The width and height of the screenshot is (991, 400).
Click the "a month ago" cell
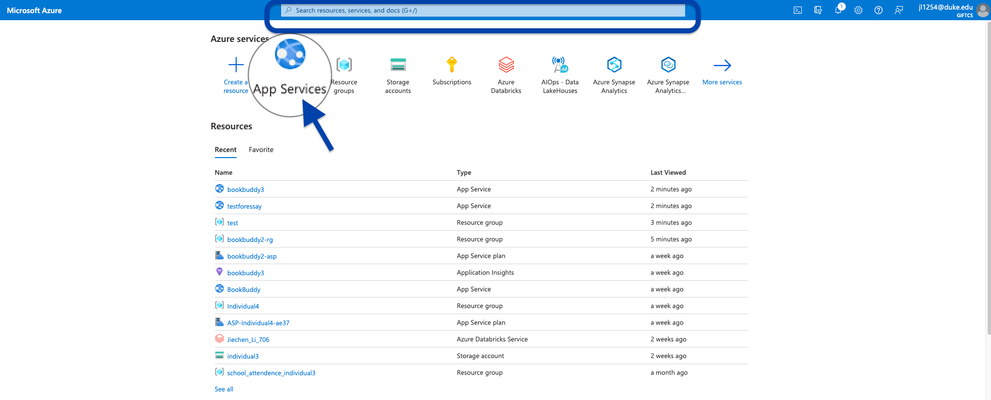[x=669, y=373]
